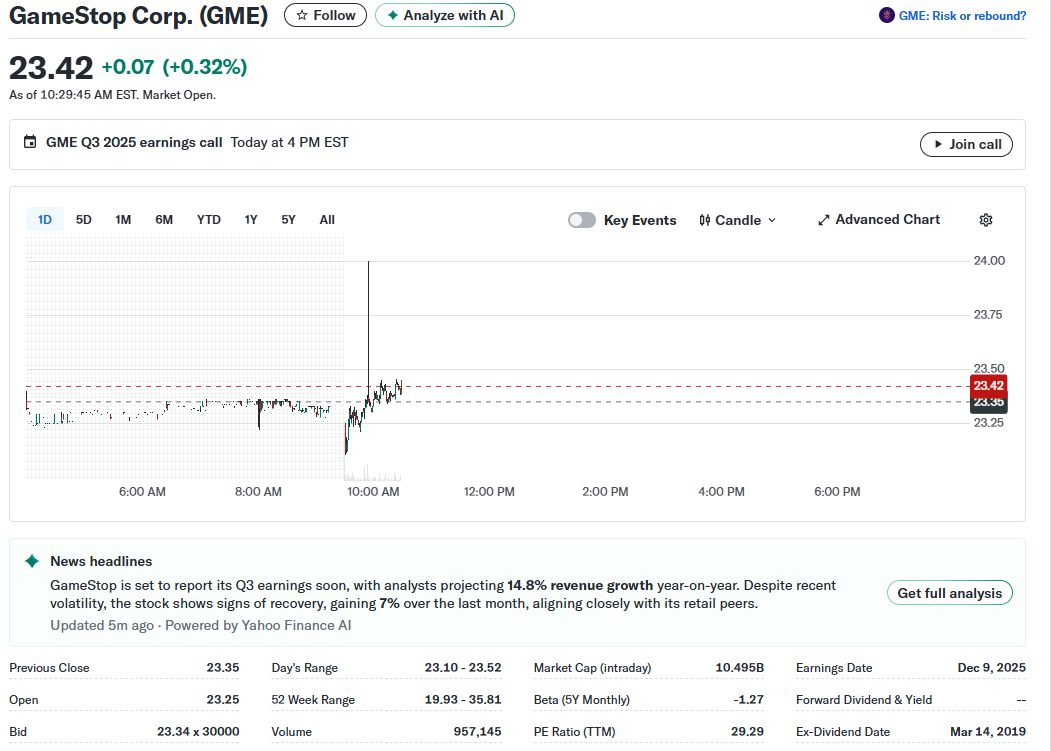Show the All time range
Screen dimensions: 1051x751
pos(327,220)
